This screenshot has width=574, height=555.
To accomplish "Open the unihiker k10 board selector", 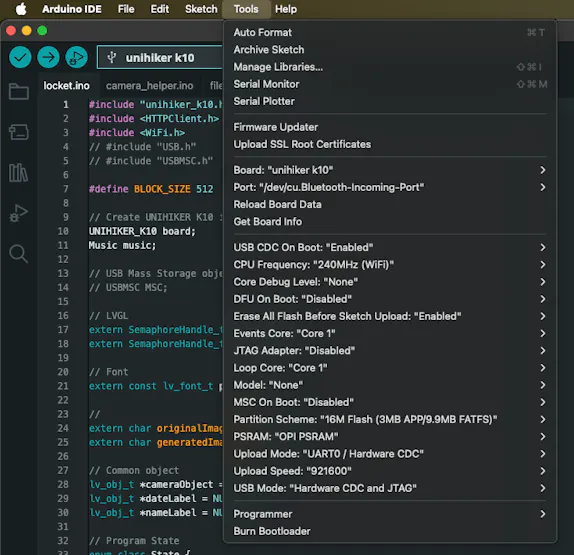I will pos(160,57).
